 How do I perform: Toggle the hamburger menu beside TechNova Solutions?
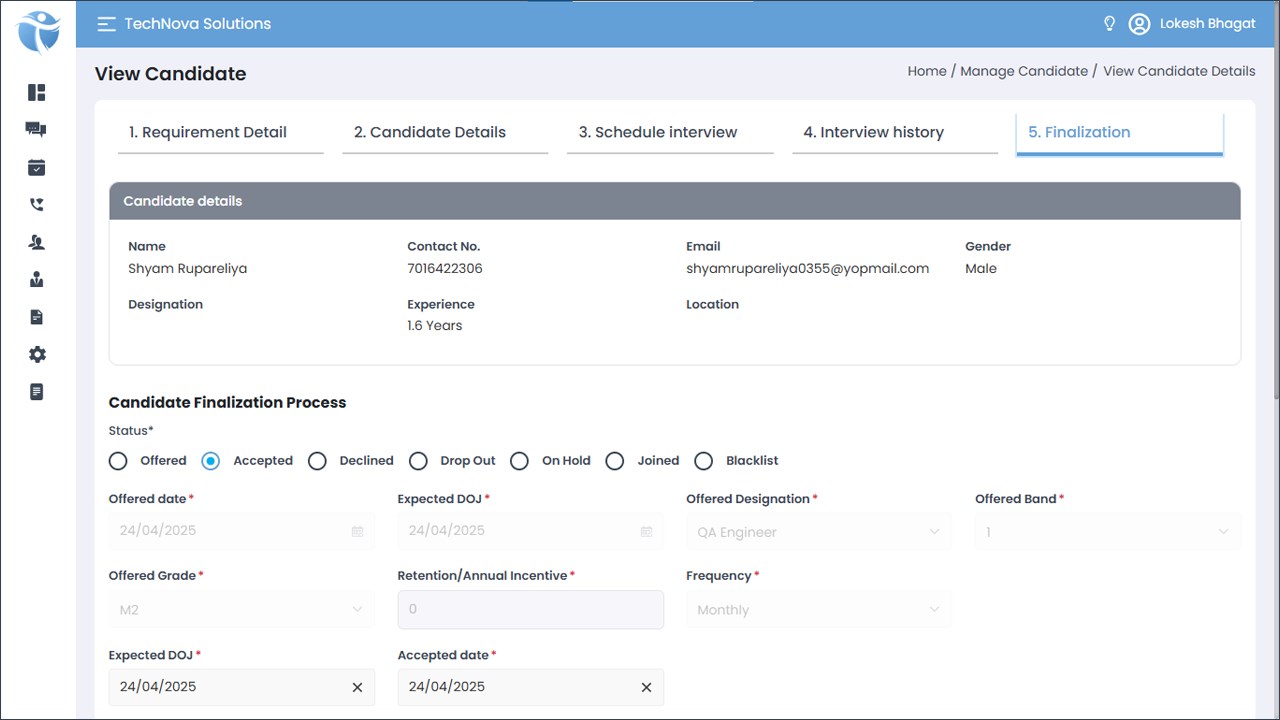[x=106, y=24]
